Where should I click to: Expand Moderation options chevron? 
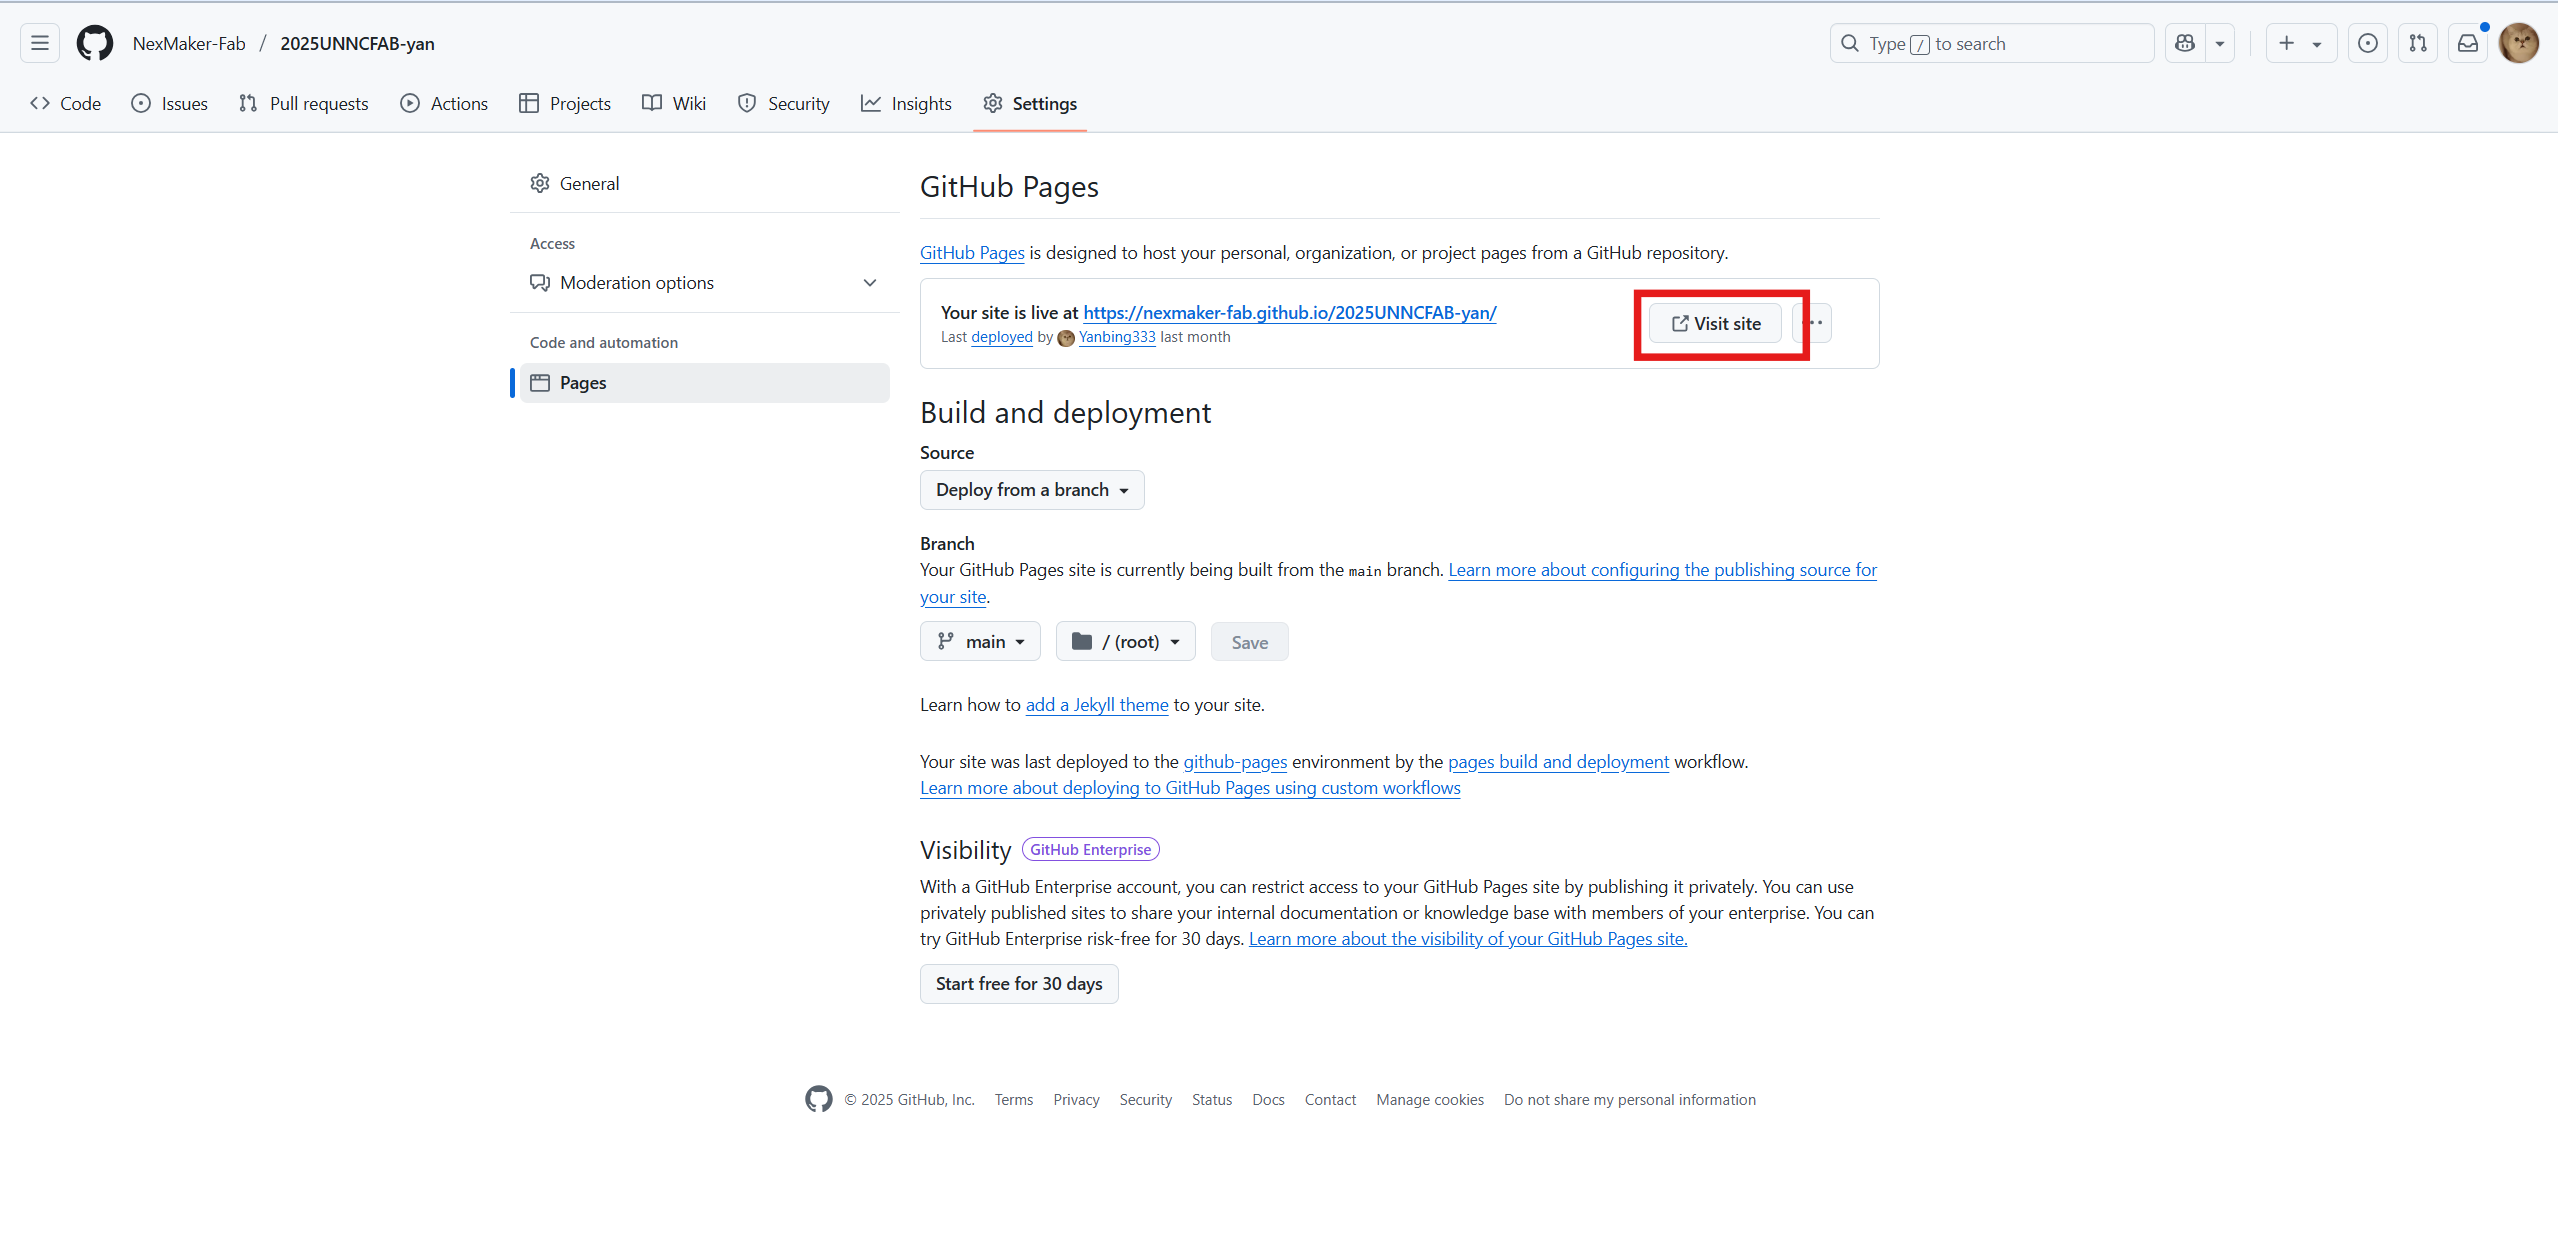[x=870, y=283]
